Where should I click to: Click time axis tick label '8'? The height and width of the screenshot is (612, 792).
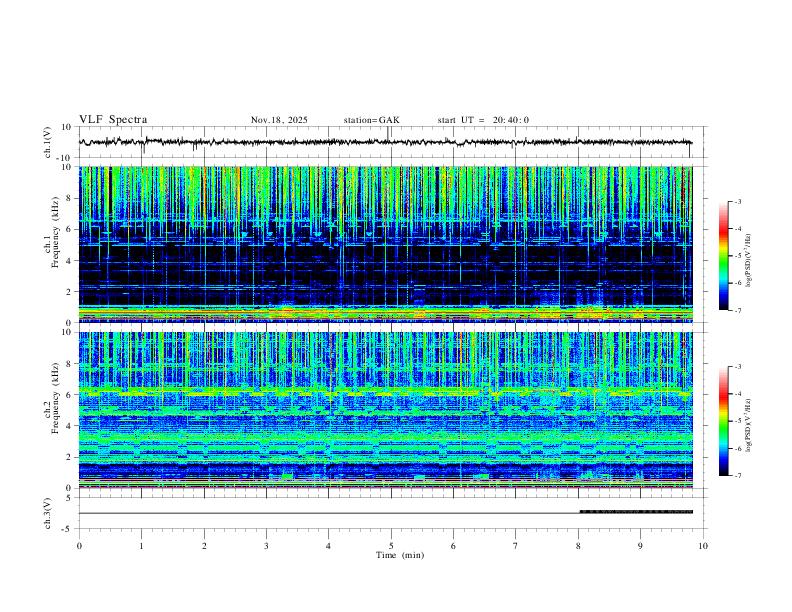pos(578,546)
